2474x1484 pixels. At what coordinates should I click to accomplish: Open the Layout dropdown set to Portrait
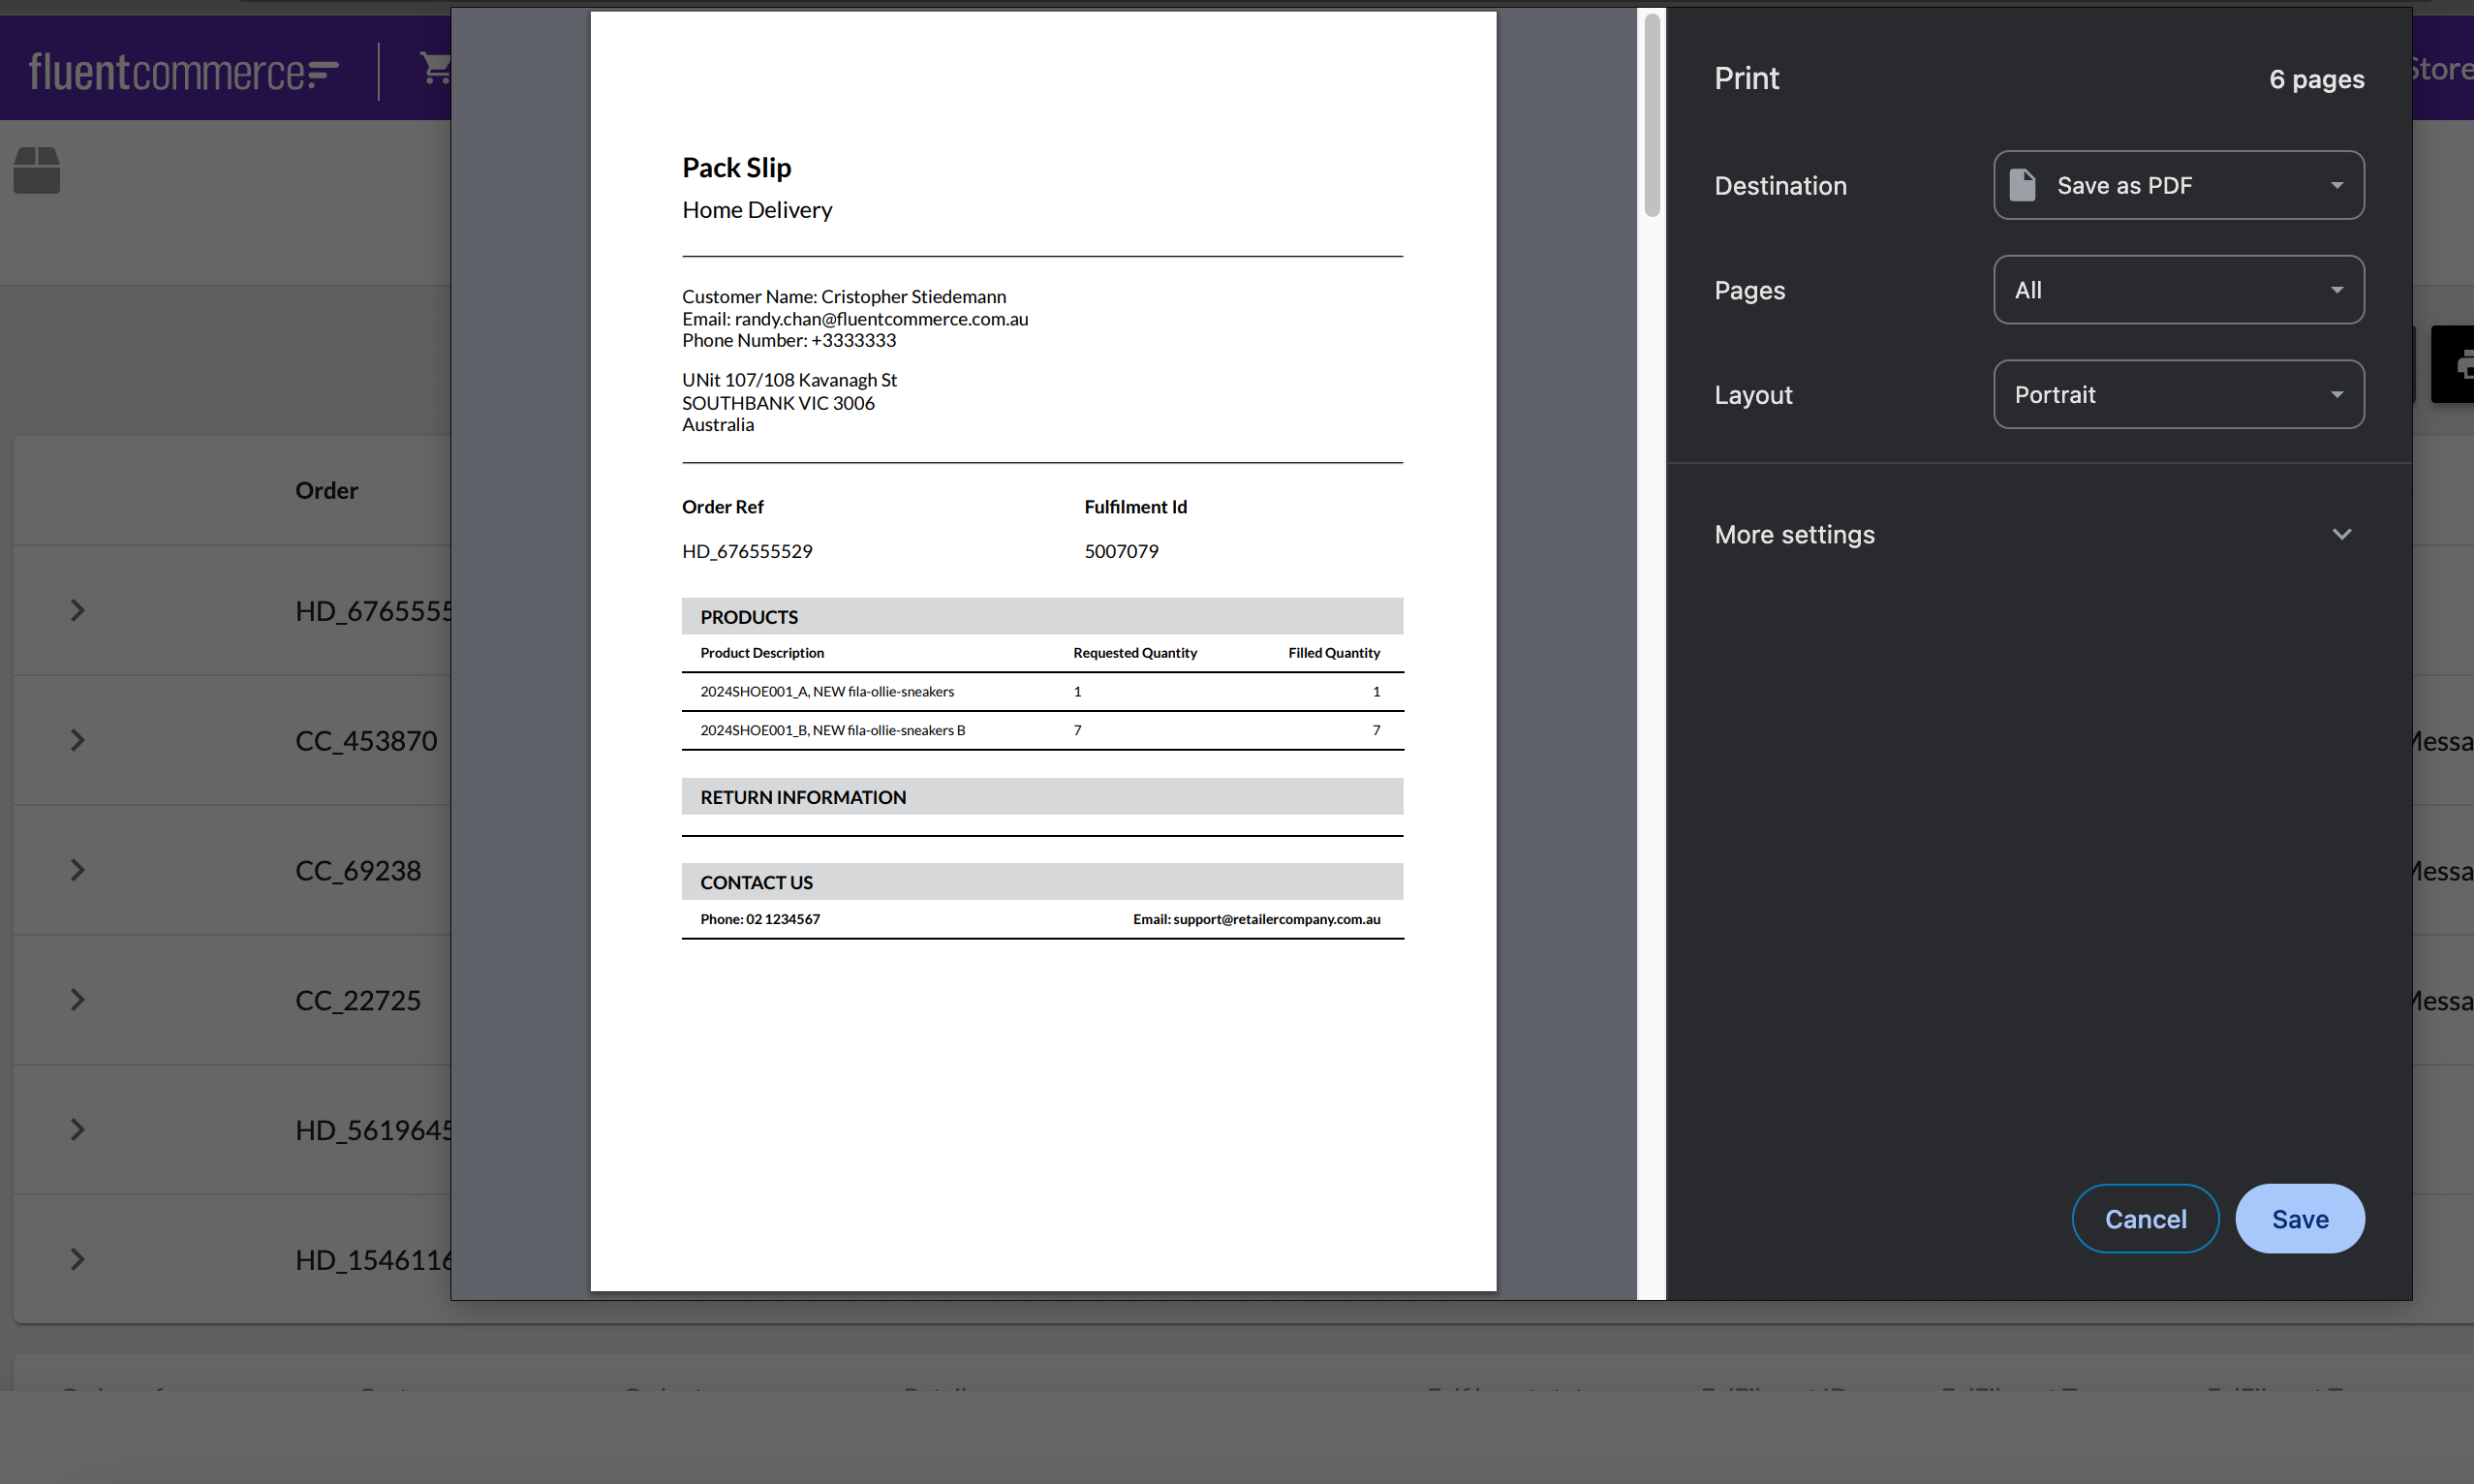(2178, 394)
